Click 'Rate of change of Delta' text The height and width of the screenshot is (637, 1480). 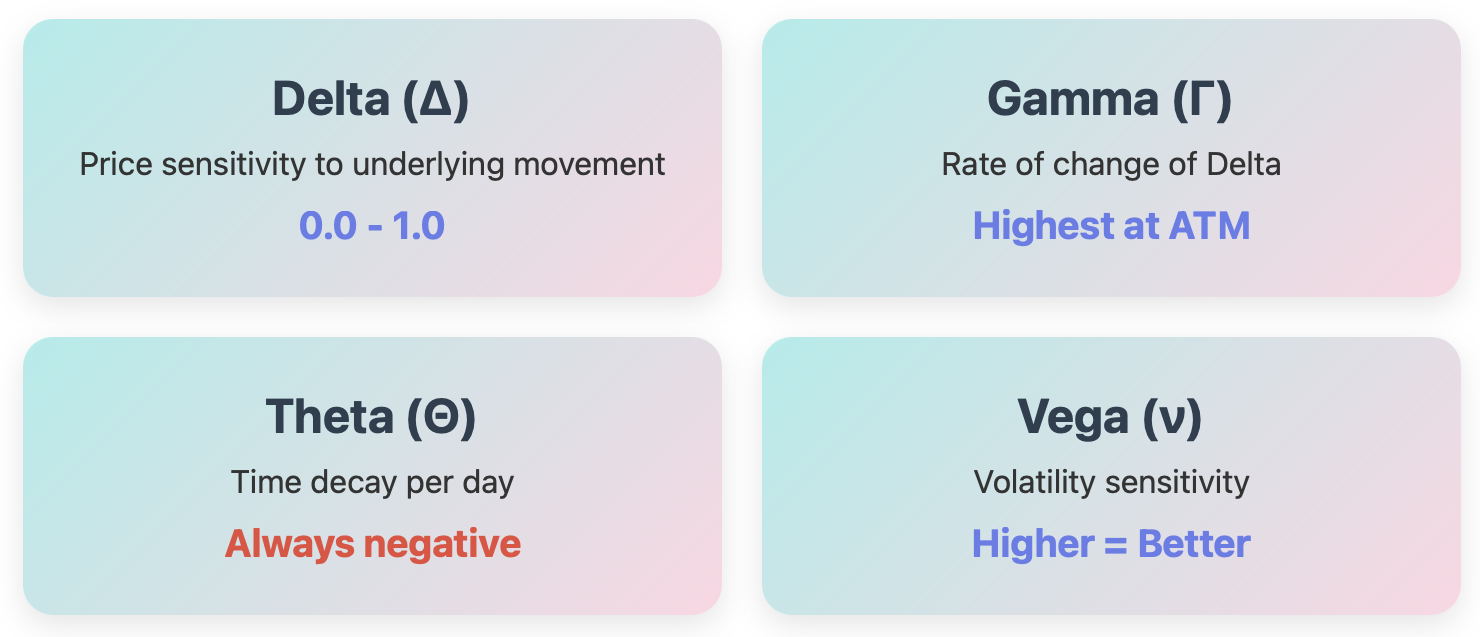(x=1111, y=164)
